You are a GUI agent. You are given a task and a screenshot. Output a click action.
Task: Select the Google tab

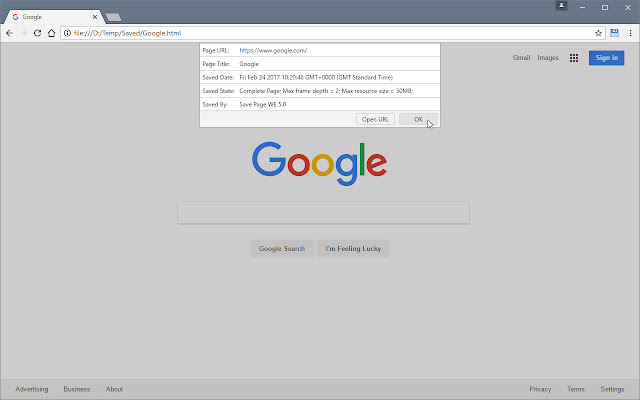coord(53,17)
